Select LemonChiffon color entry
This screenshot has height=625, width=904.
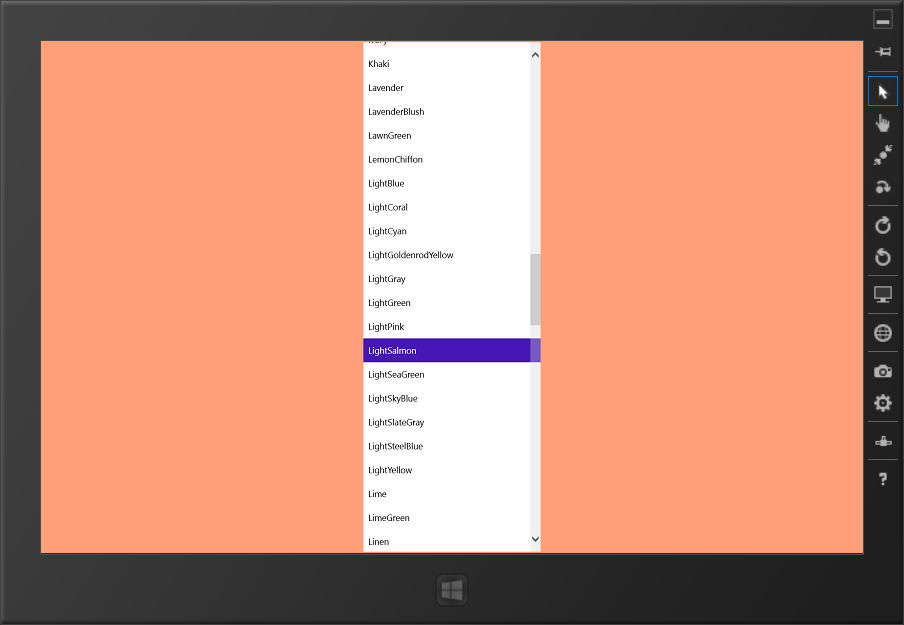[446, 160]
